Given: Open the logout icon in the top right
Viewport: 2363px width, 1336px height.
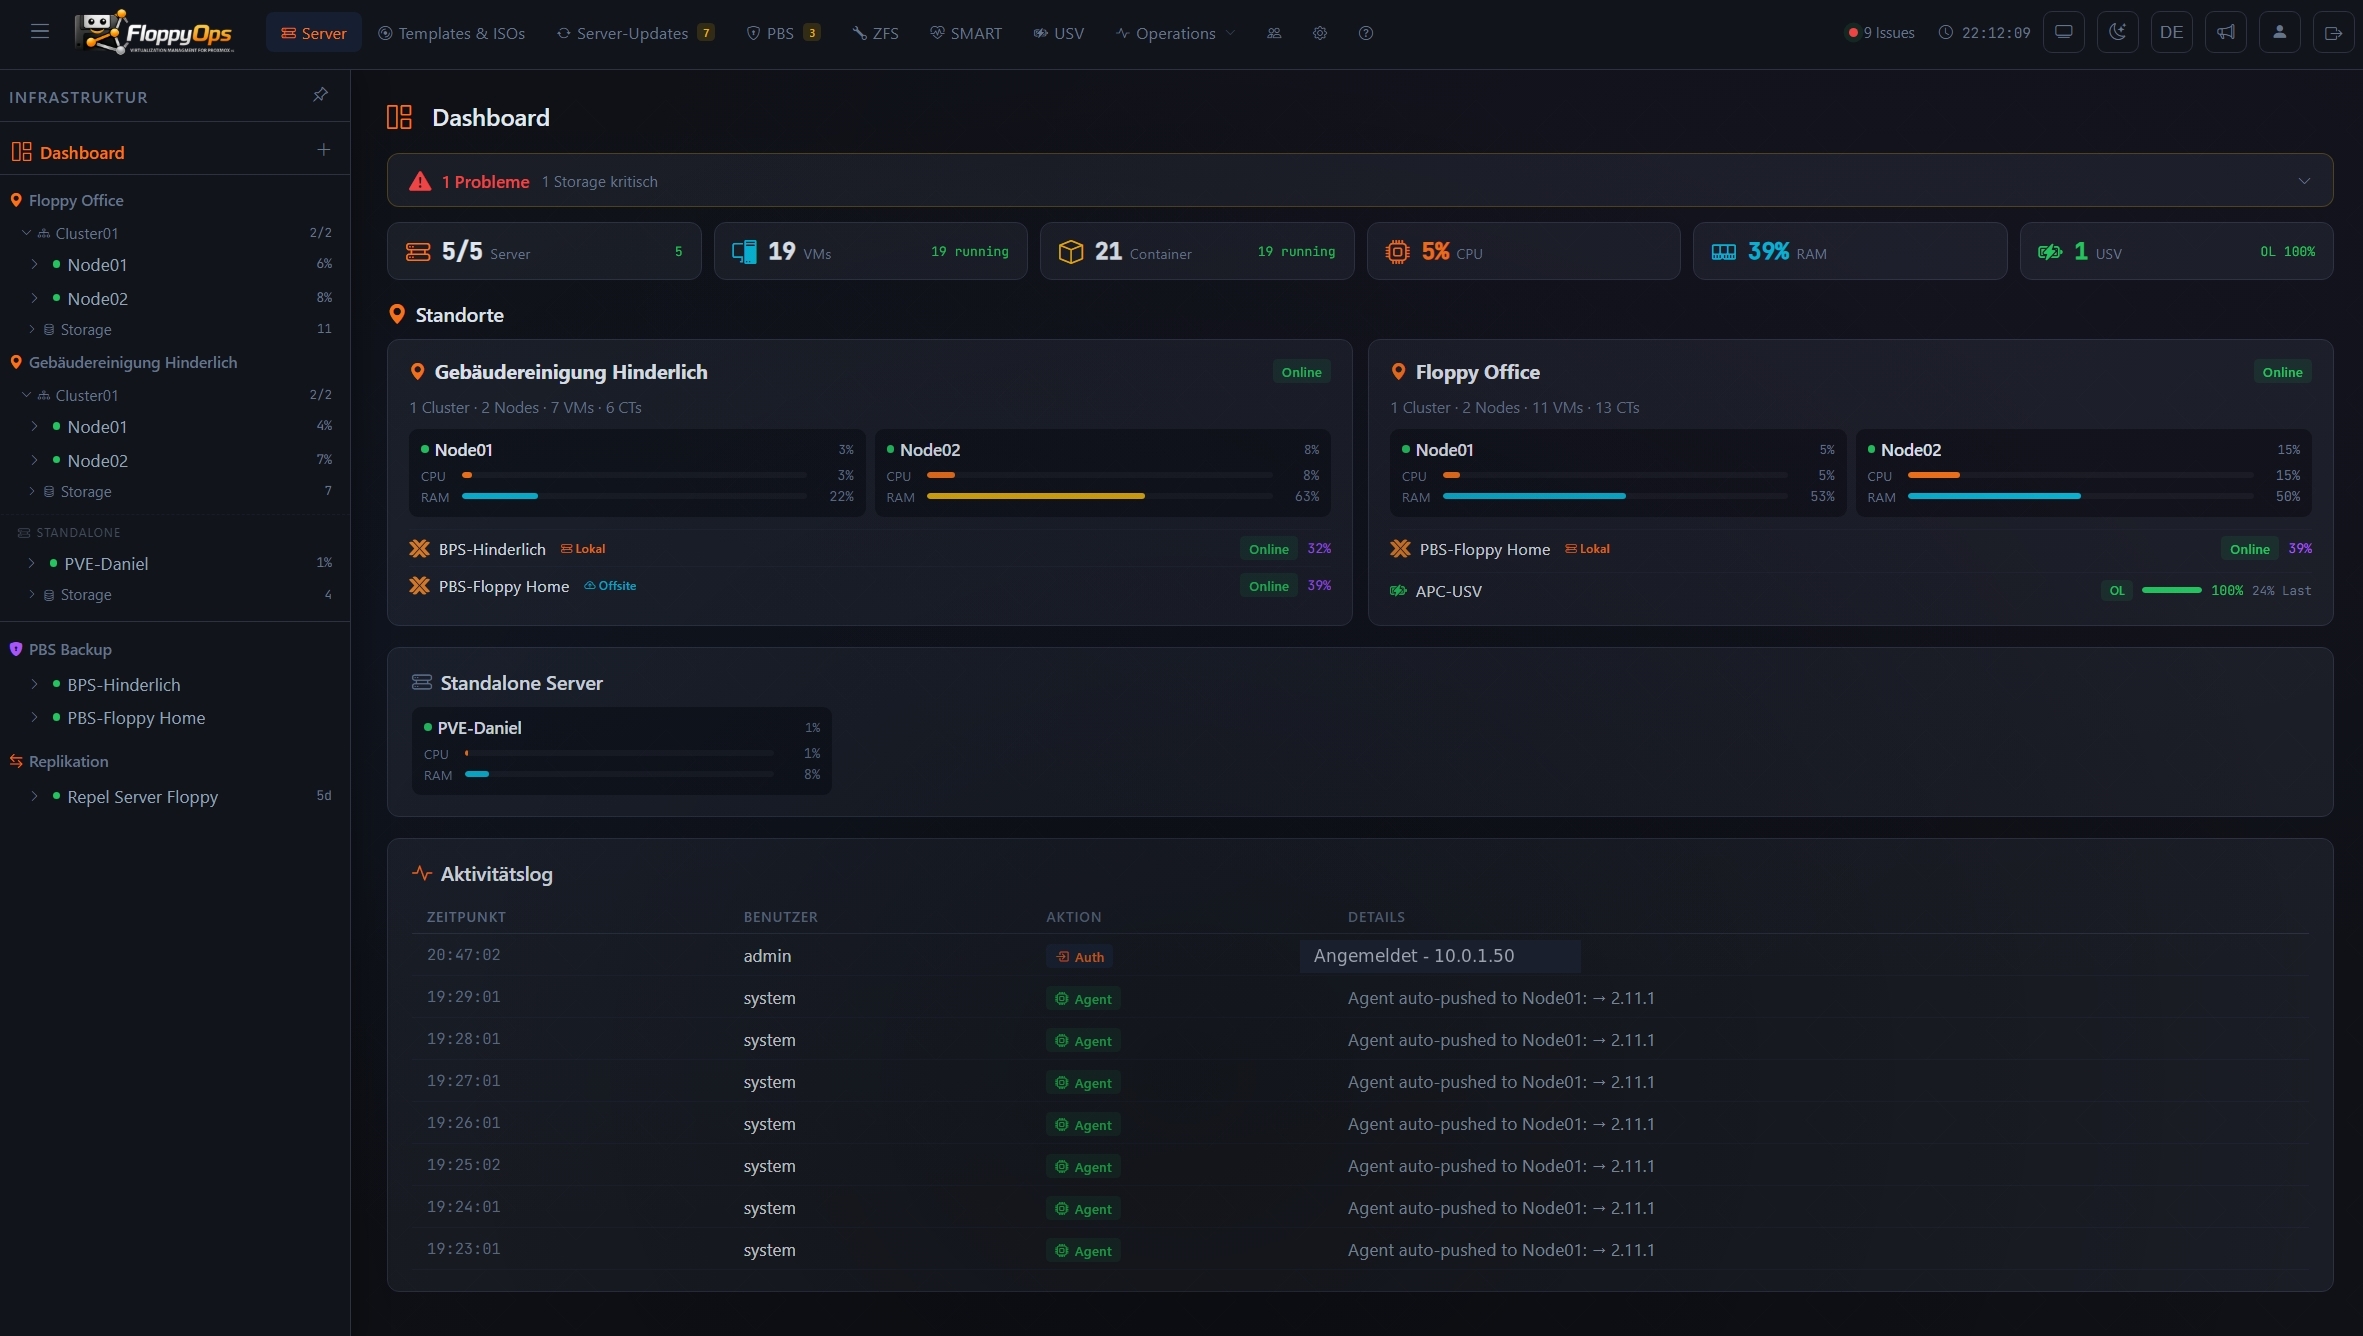Looking at the screenshot, I should [2334, 31].
